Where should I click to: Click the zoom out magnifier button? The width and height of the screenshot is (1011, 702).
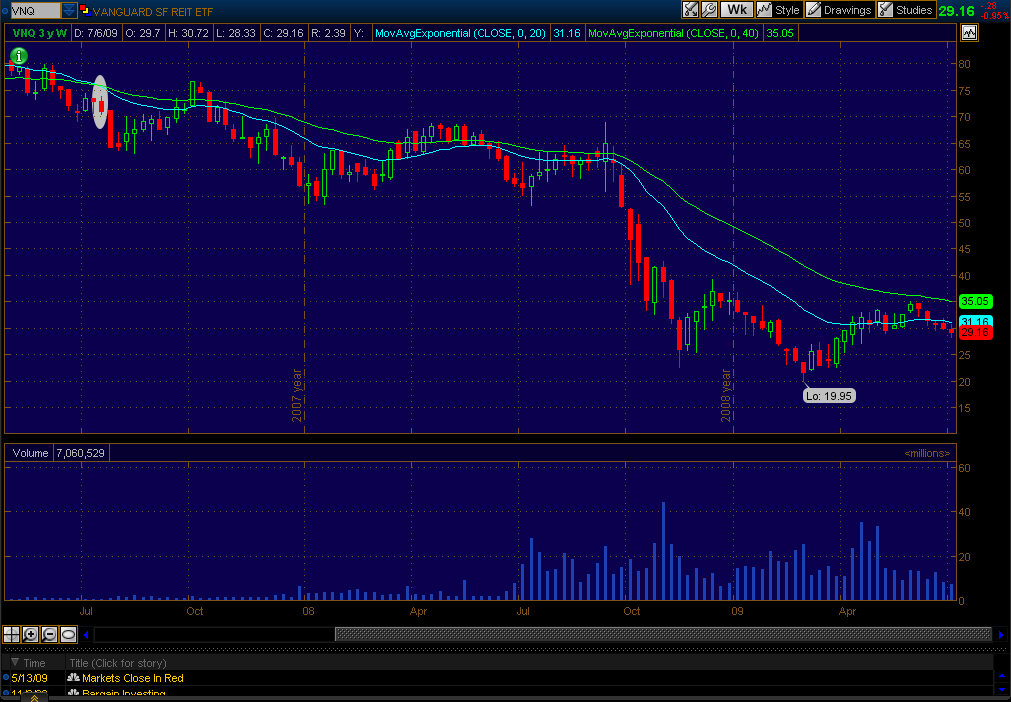50,634
